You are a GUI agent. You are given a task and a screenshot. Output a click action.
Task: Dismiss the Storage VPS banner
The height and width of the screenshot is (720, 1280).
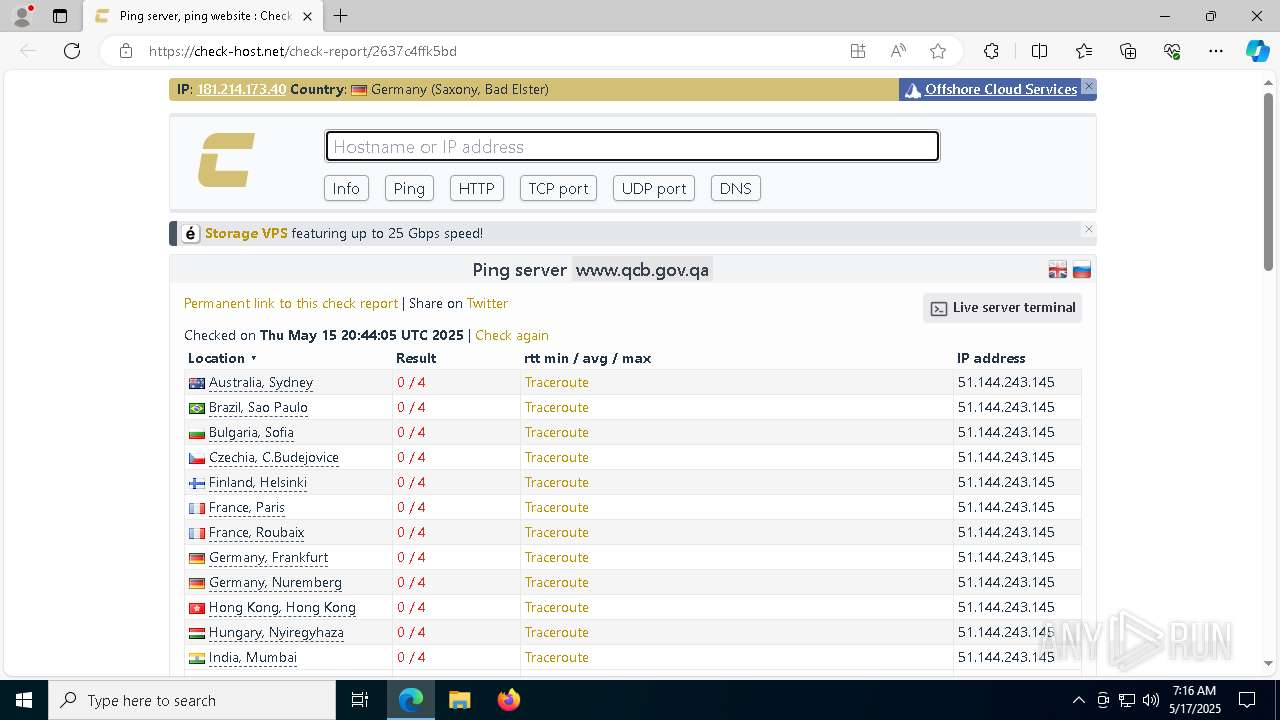(x=1089, y=229)
